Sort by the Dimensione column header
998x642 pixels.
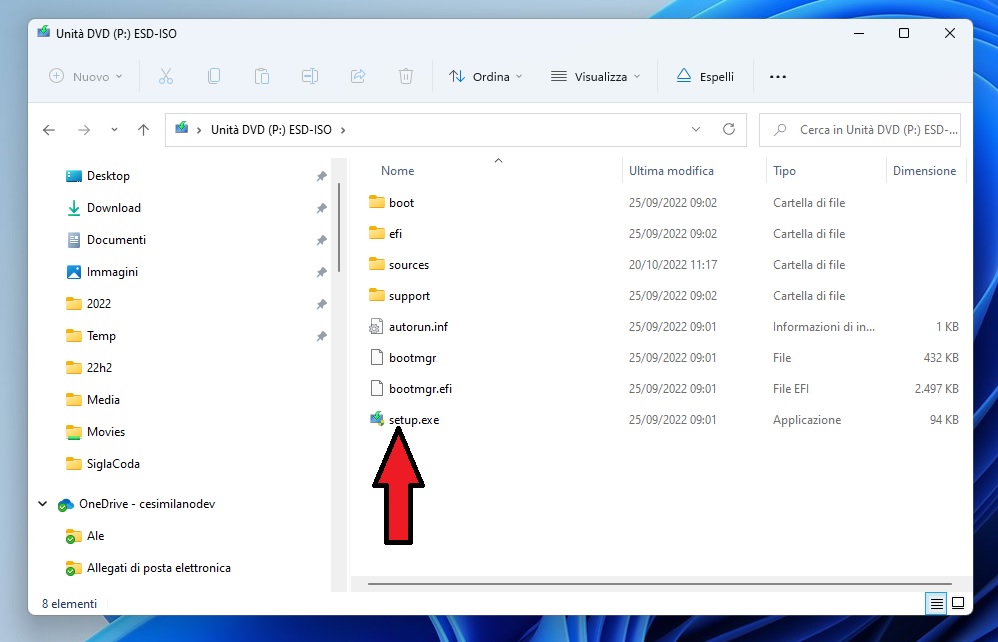tap(924, 171)
